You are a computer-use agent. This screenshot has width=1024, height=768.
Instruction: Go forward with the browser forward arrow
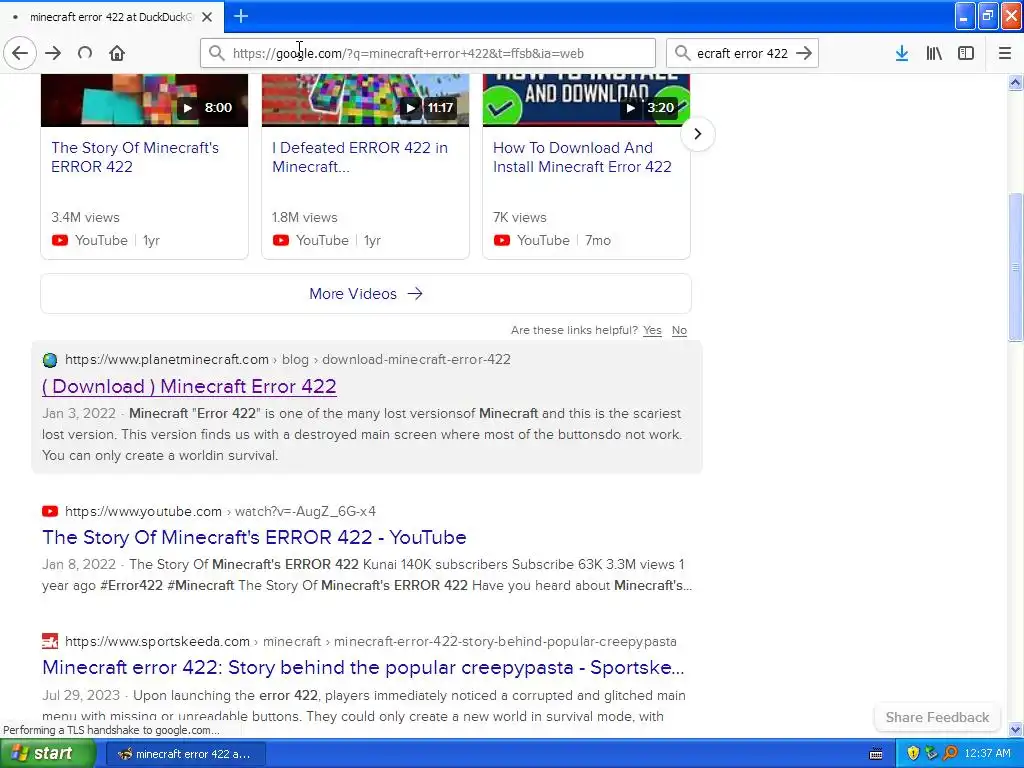pyautogui.click(x=53, y=53)
